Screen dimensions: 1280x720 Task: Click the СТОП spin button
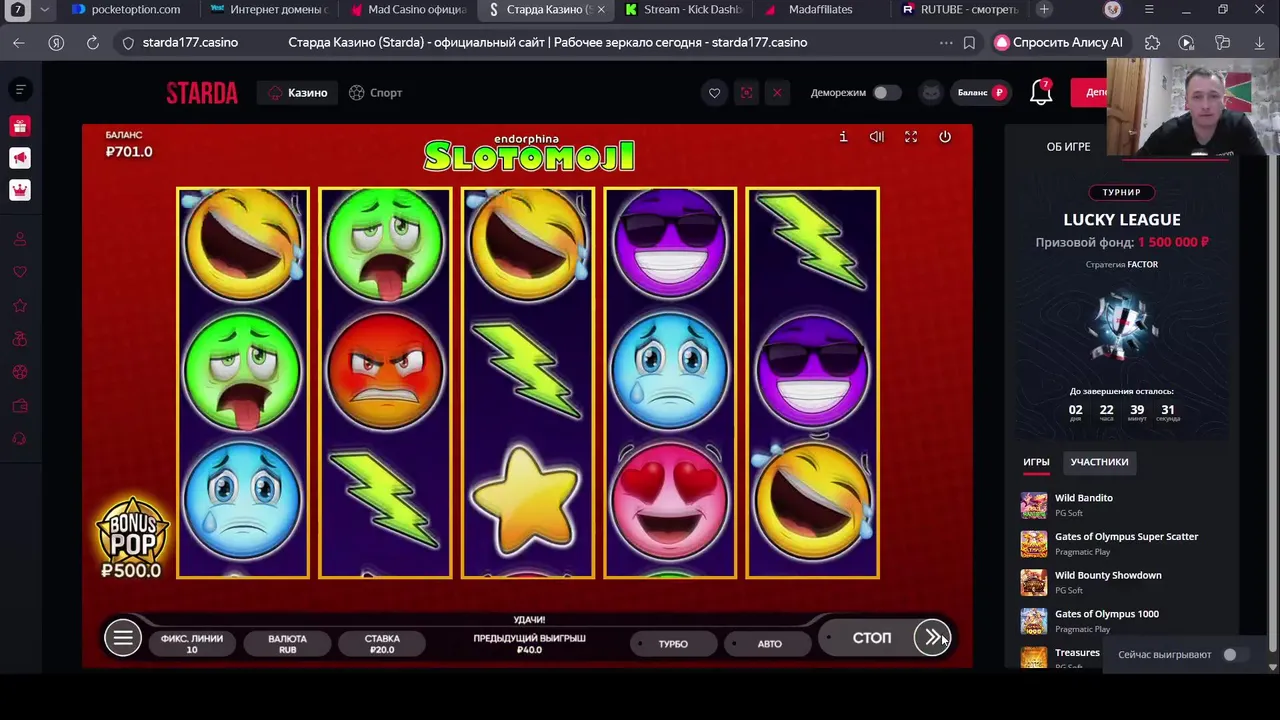click(872, 638)
